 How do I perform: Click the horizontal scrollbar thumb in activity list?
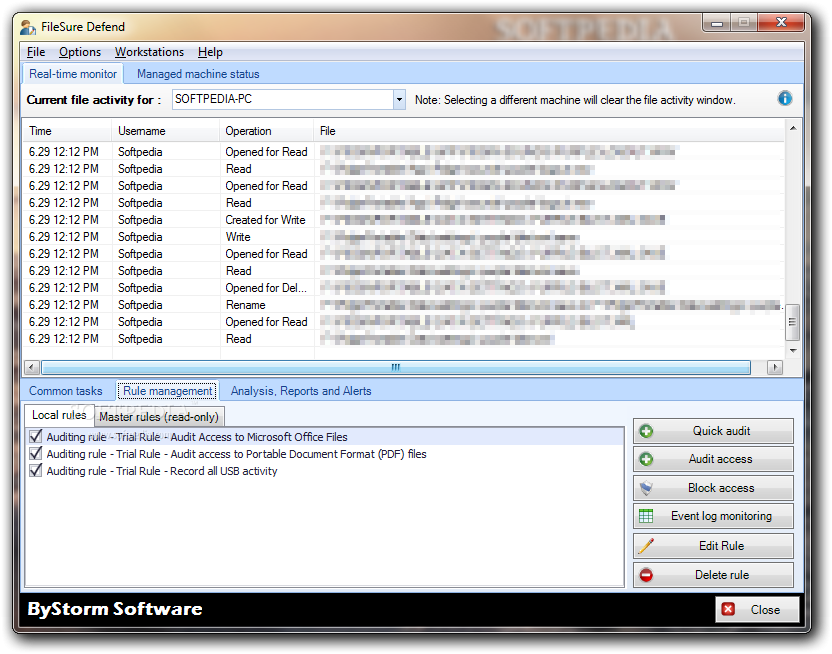[x=396, y=367]
